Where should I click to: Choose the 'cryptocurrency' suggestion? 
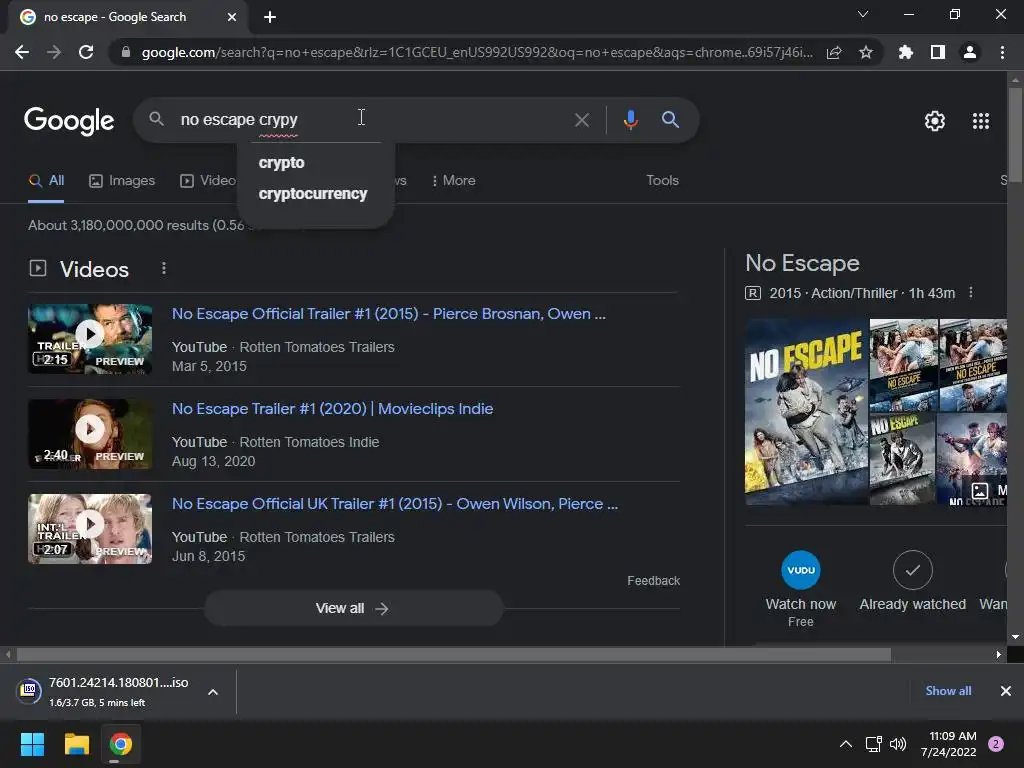click(313, 194)
